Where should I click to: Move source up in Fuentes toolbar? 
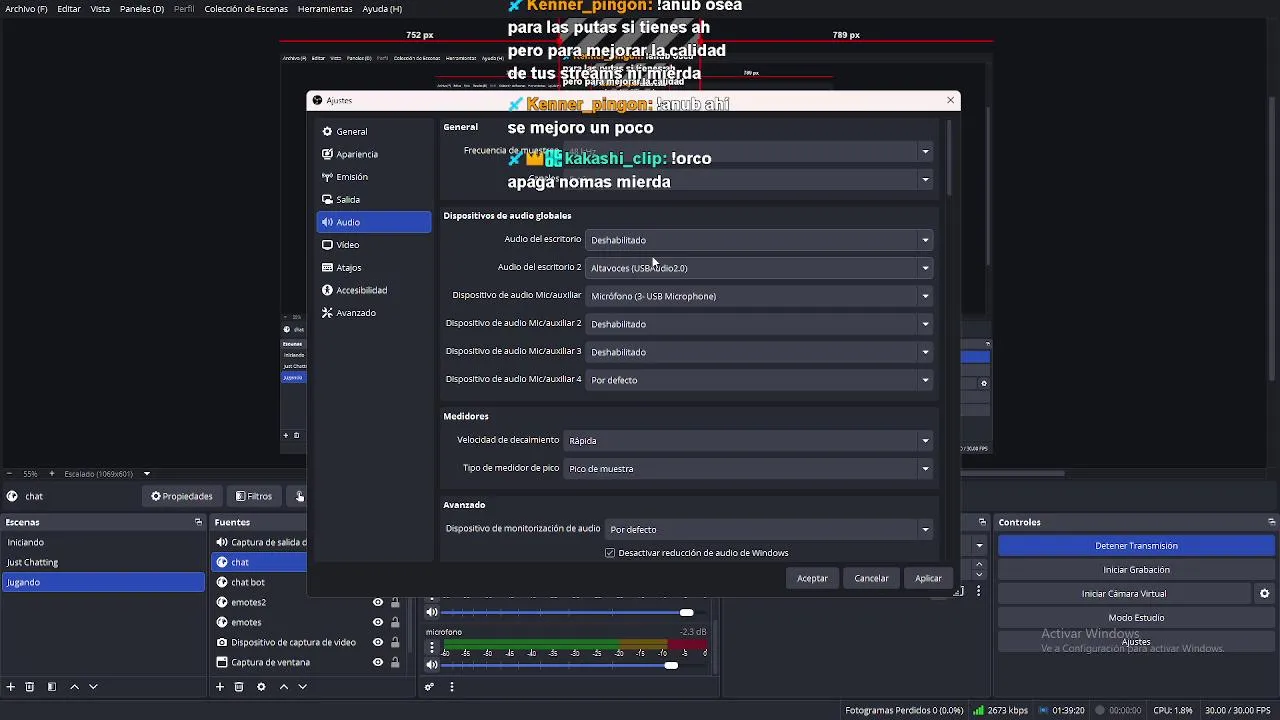pos(283,687)
